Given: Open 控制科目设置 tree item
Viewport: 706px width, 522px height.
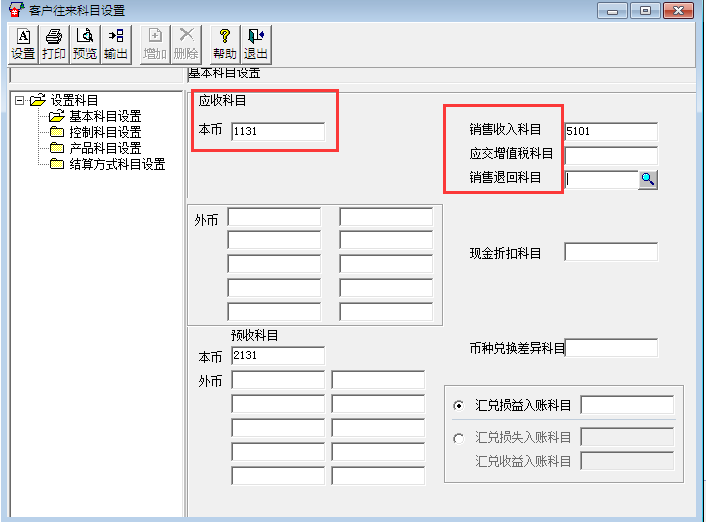Looking at the screenshot, I should click(104, 132).
